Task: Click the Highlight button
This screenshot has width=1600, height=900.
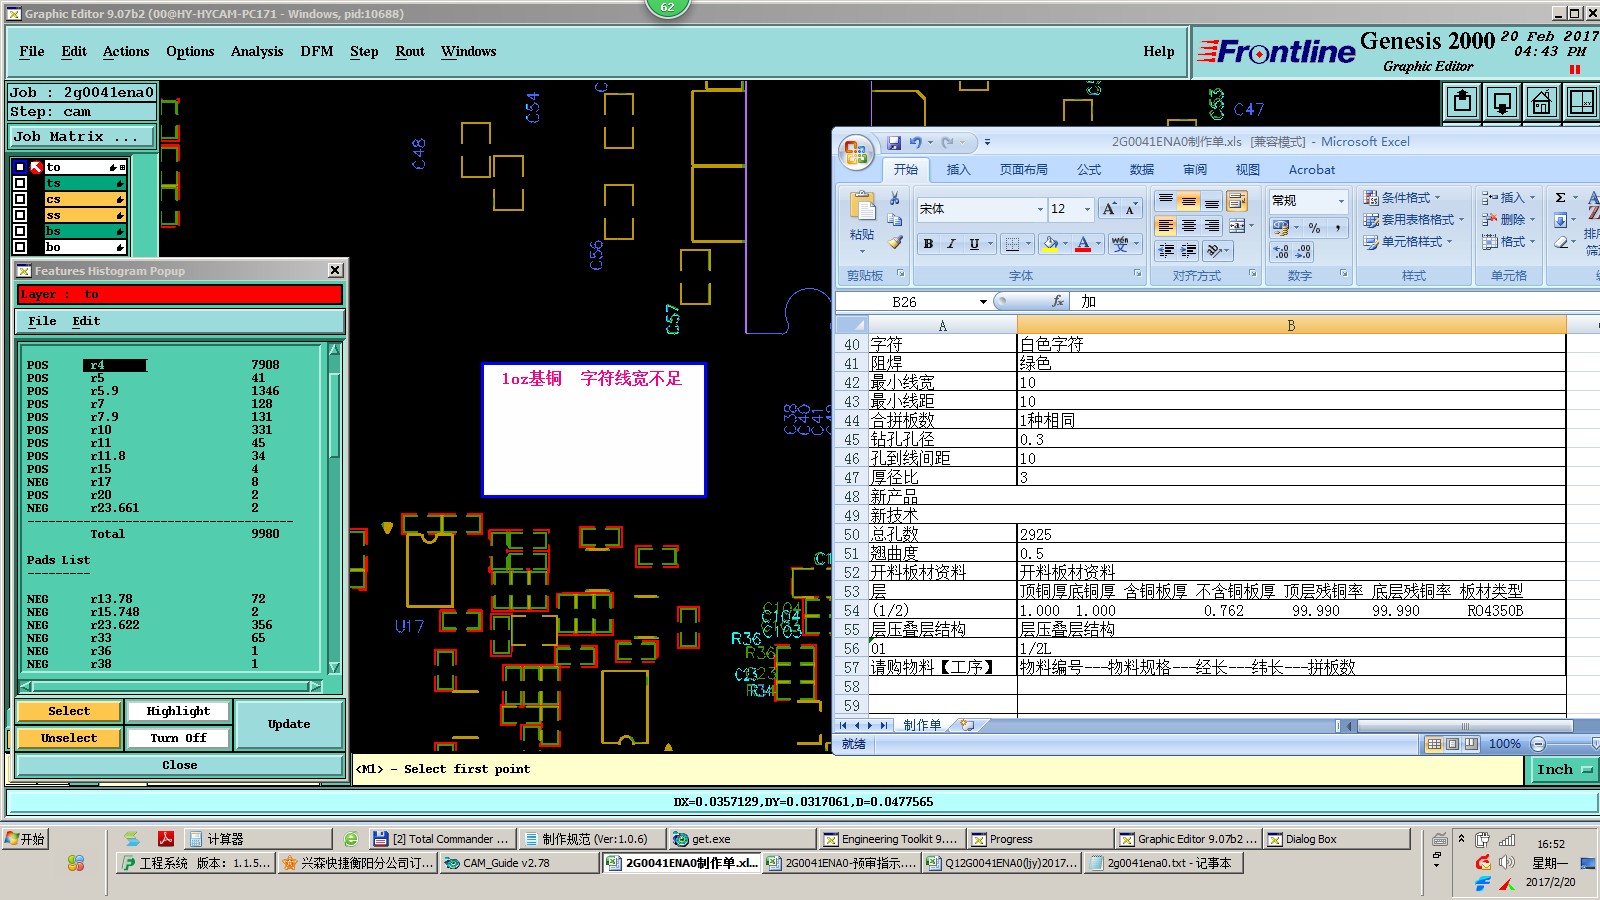Action: click(x=178, y=711)
